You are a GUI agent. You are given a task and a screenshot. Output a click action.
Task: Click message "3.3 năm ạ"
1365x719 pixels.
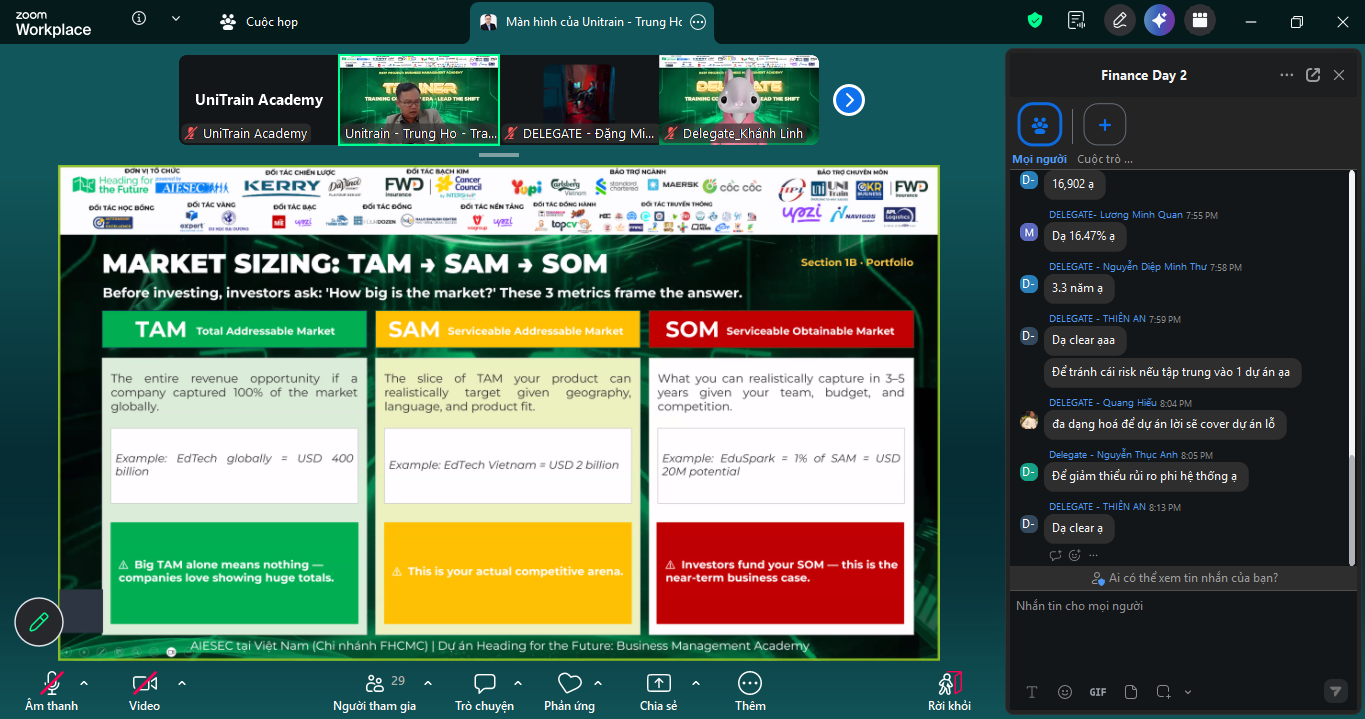click(1077, 288)
